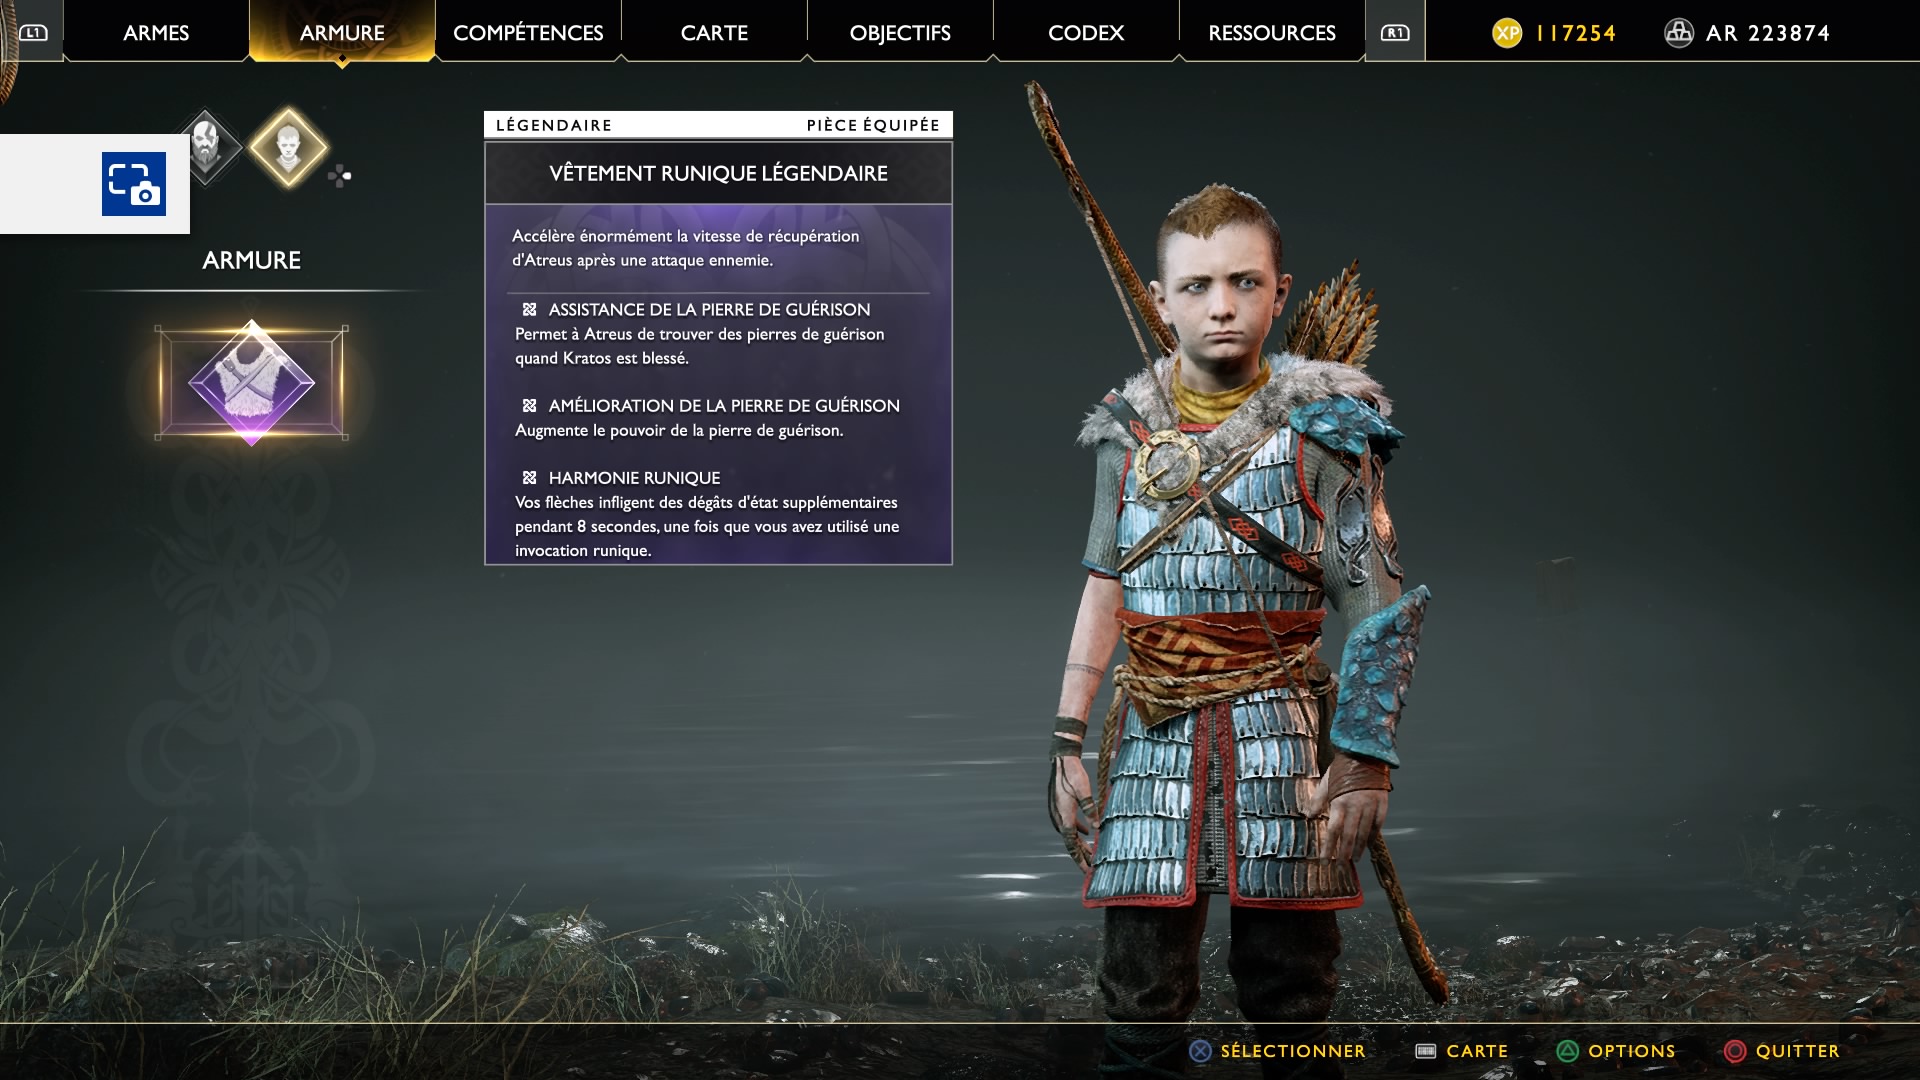Open the ARMES tab
Image resolution: width=1920 pixels, height=1080 pixels.
pos(156,32)
